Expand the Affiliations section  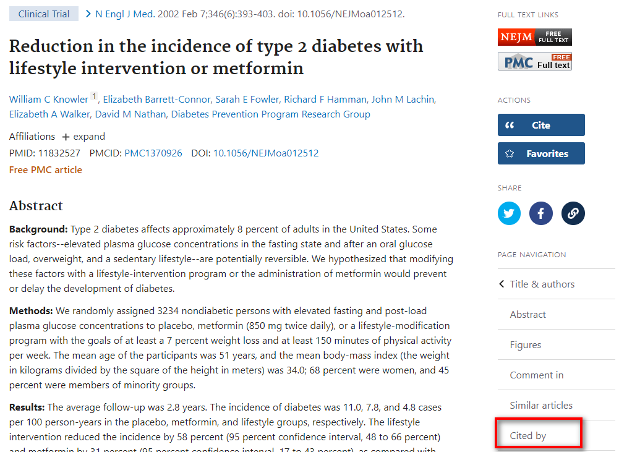[x=83, y=137]
